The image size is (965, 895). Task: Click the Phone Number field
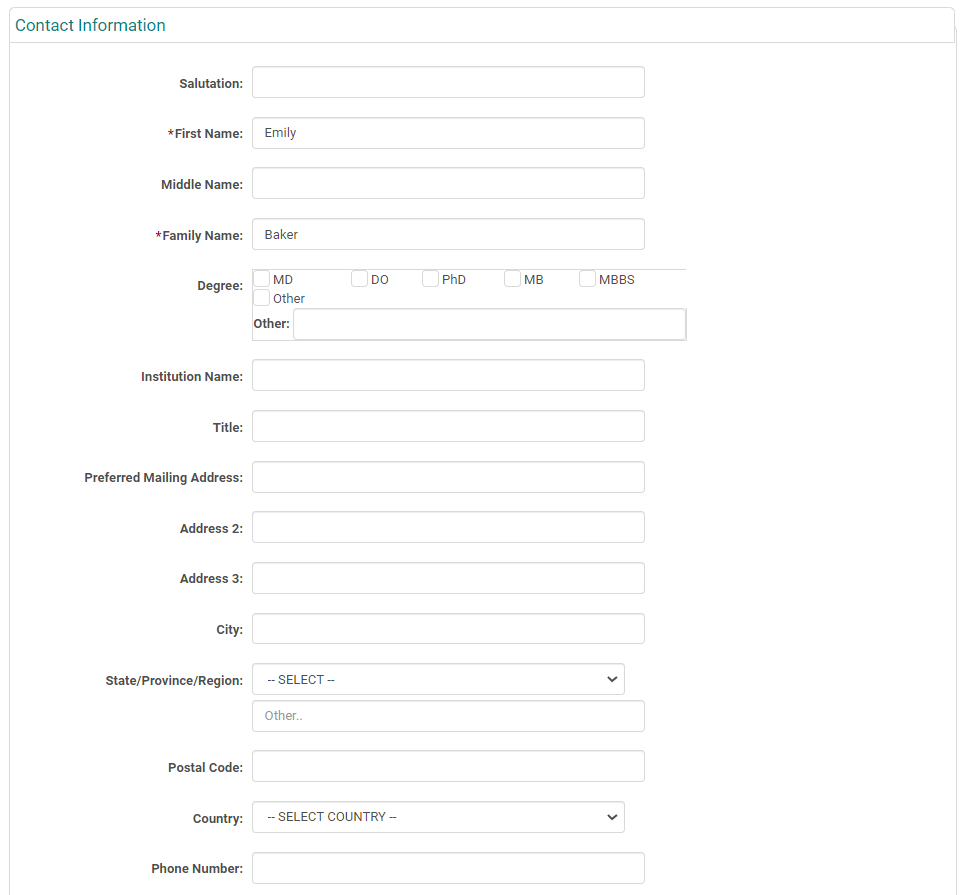tap(448, 868)
